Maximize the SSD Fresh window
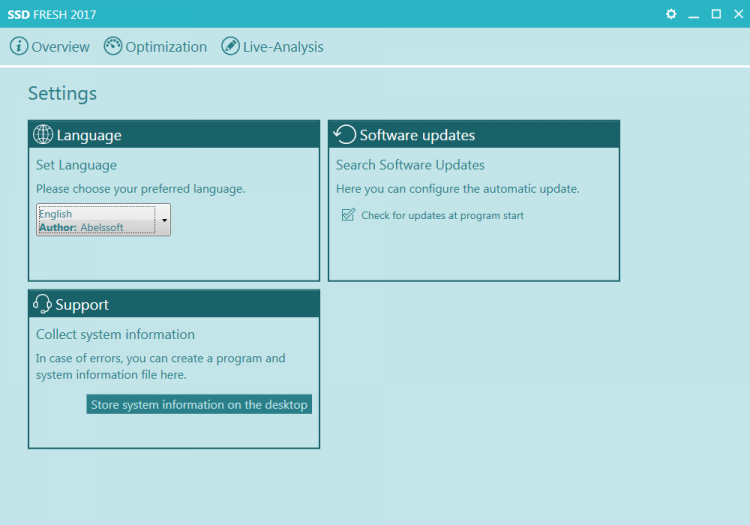Viewport: 750px width, 525px height. pos(716,14)
